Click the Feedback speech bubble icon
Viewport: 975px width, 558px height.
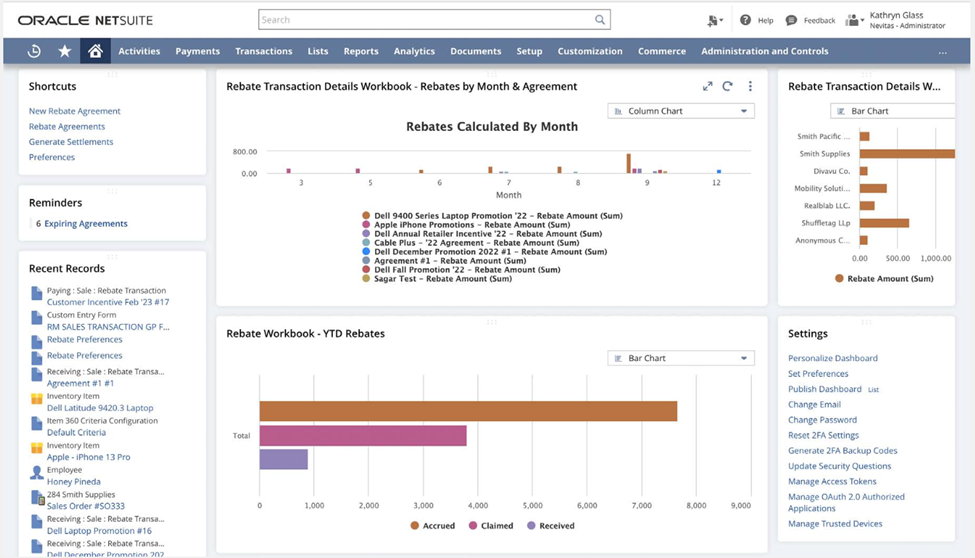[792, 20]
